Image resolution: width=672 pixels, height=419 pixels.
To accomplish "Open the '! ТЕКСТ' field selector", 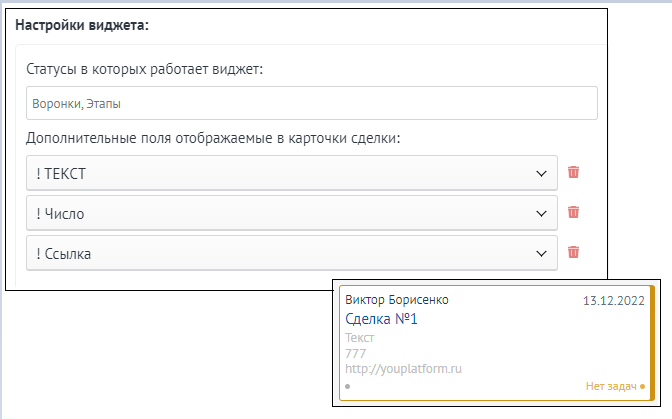I will 292,173.
